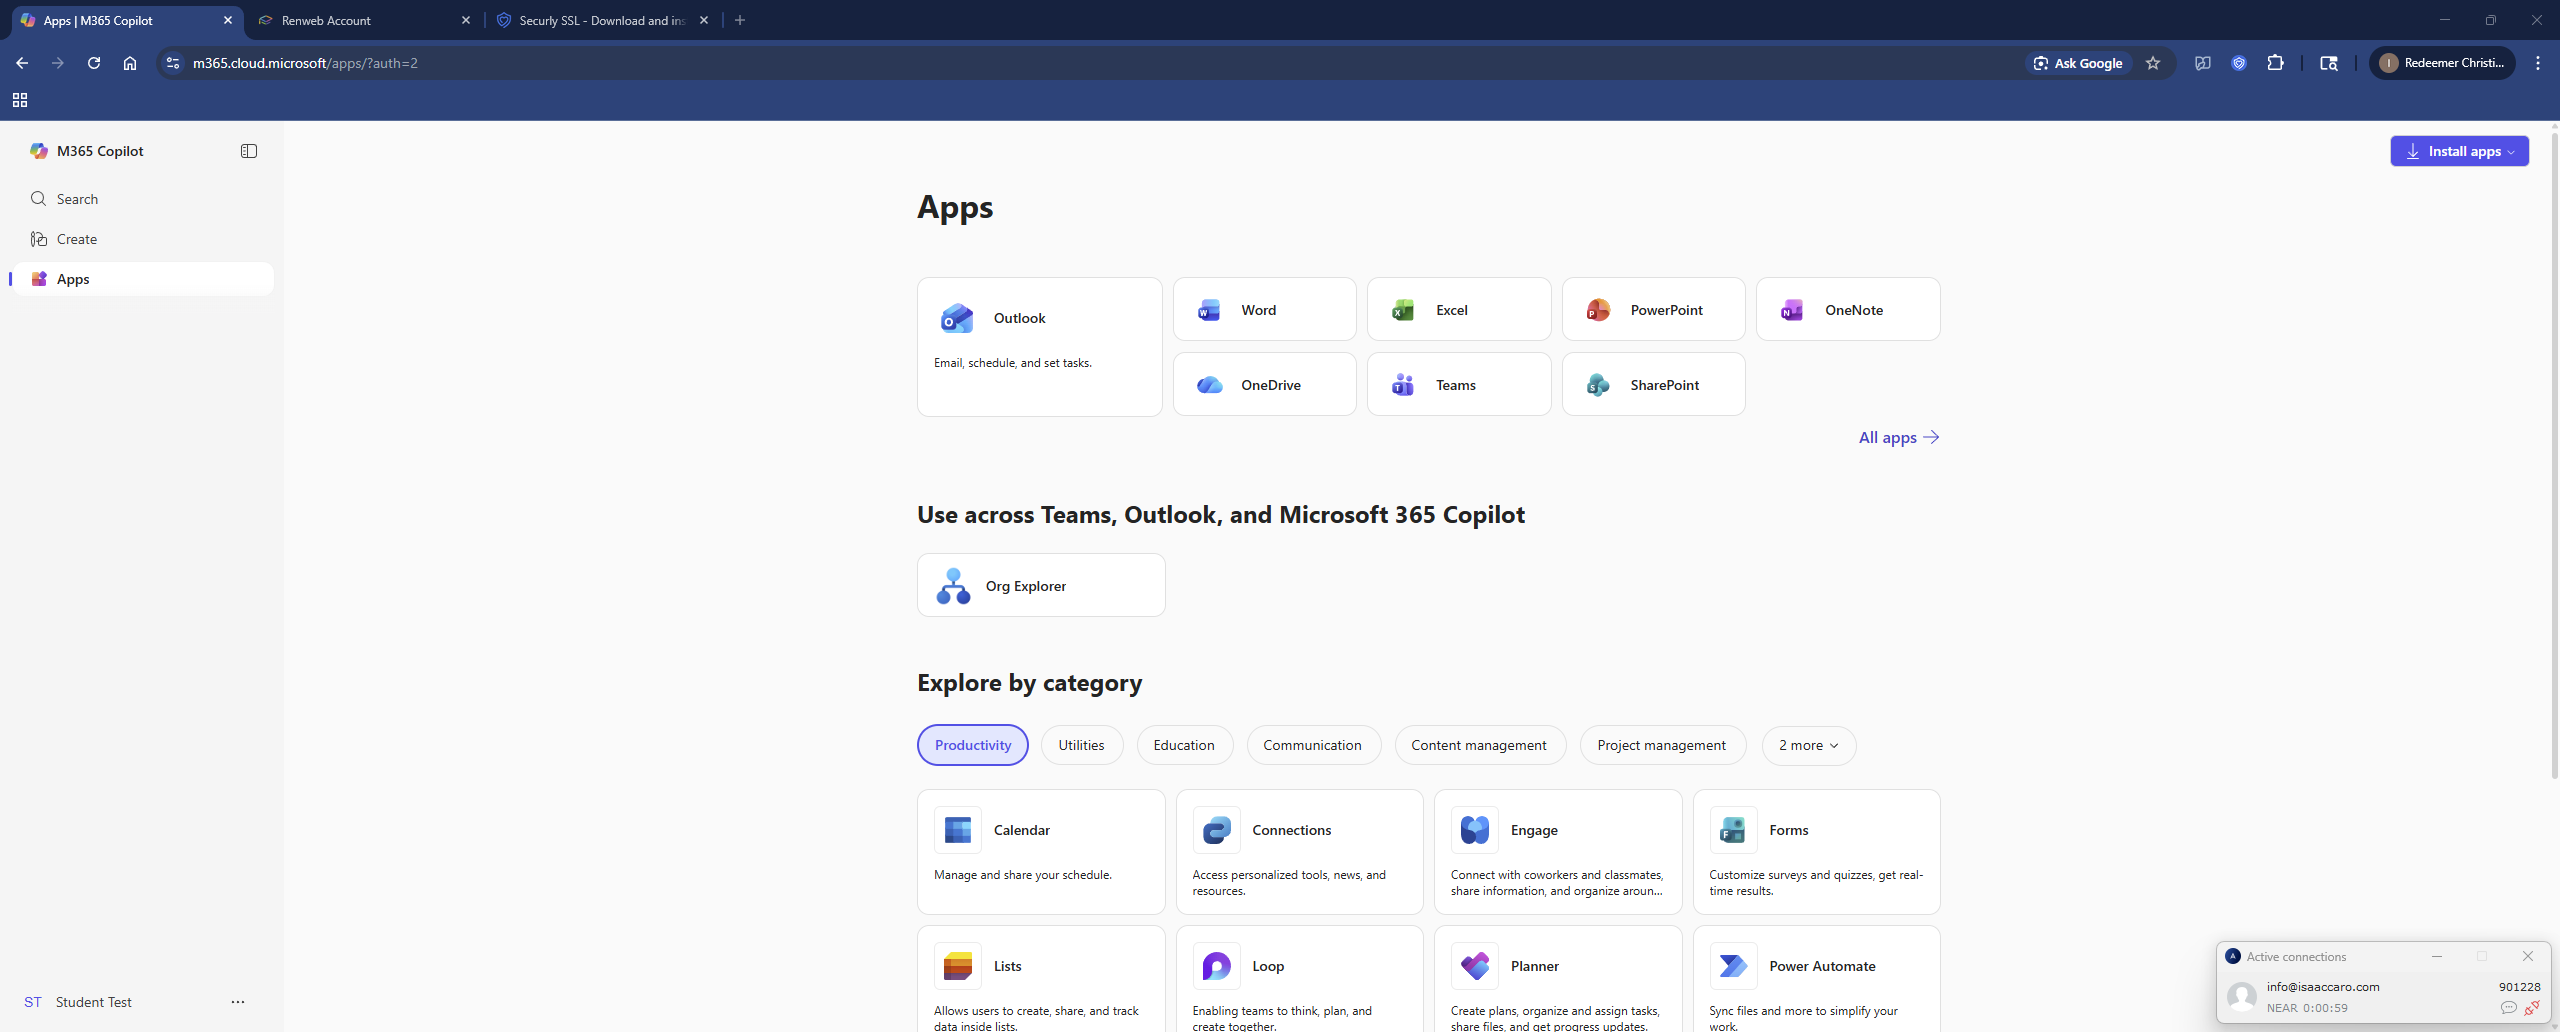Open the Redeemer Christi profile menu
Image resolution: width=2560 pixels, height=1032 pixels.
2442,63
